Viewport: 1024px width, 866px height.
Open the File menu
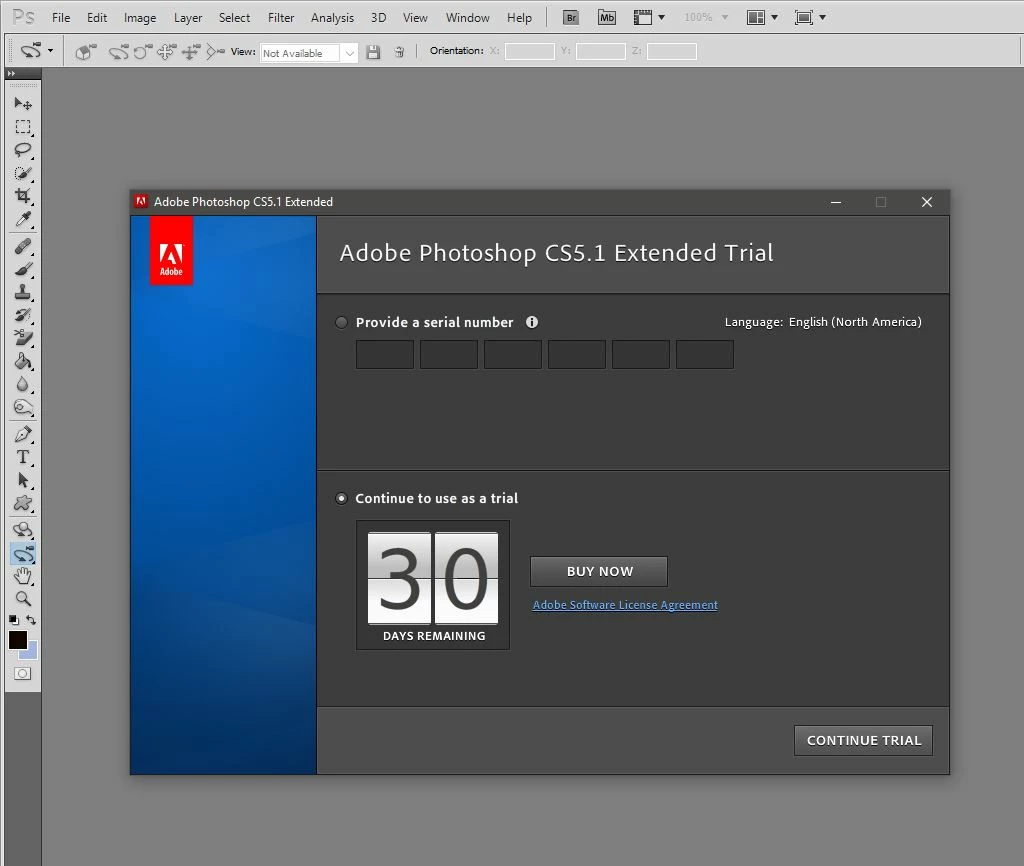(61, 18)
